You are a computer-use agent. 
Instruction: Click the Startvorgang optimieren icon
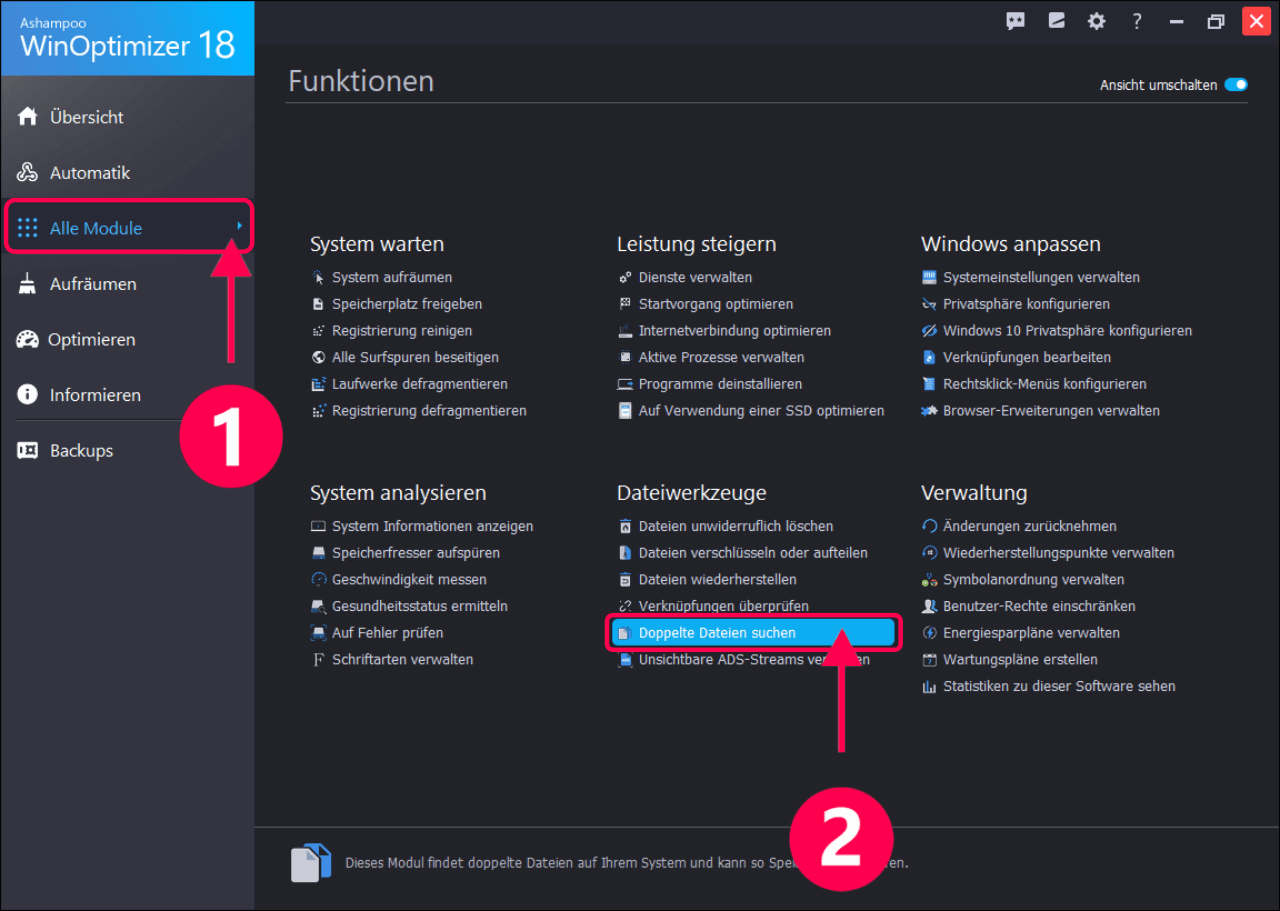pyautogui.click(x=625, y=304)
